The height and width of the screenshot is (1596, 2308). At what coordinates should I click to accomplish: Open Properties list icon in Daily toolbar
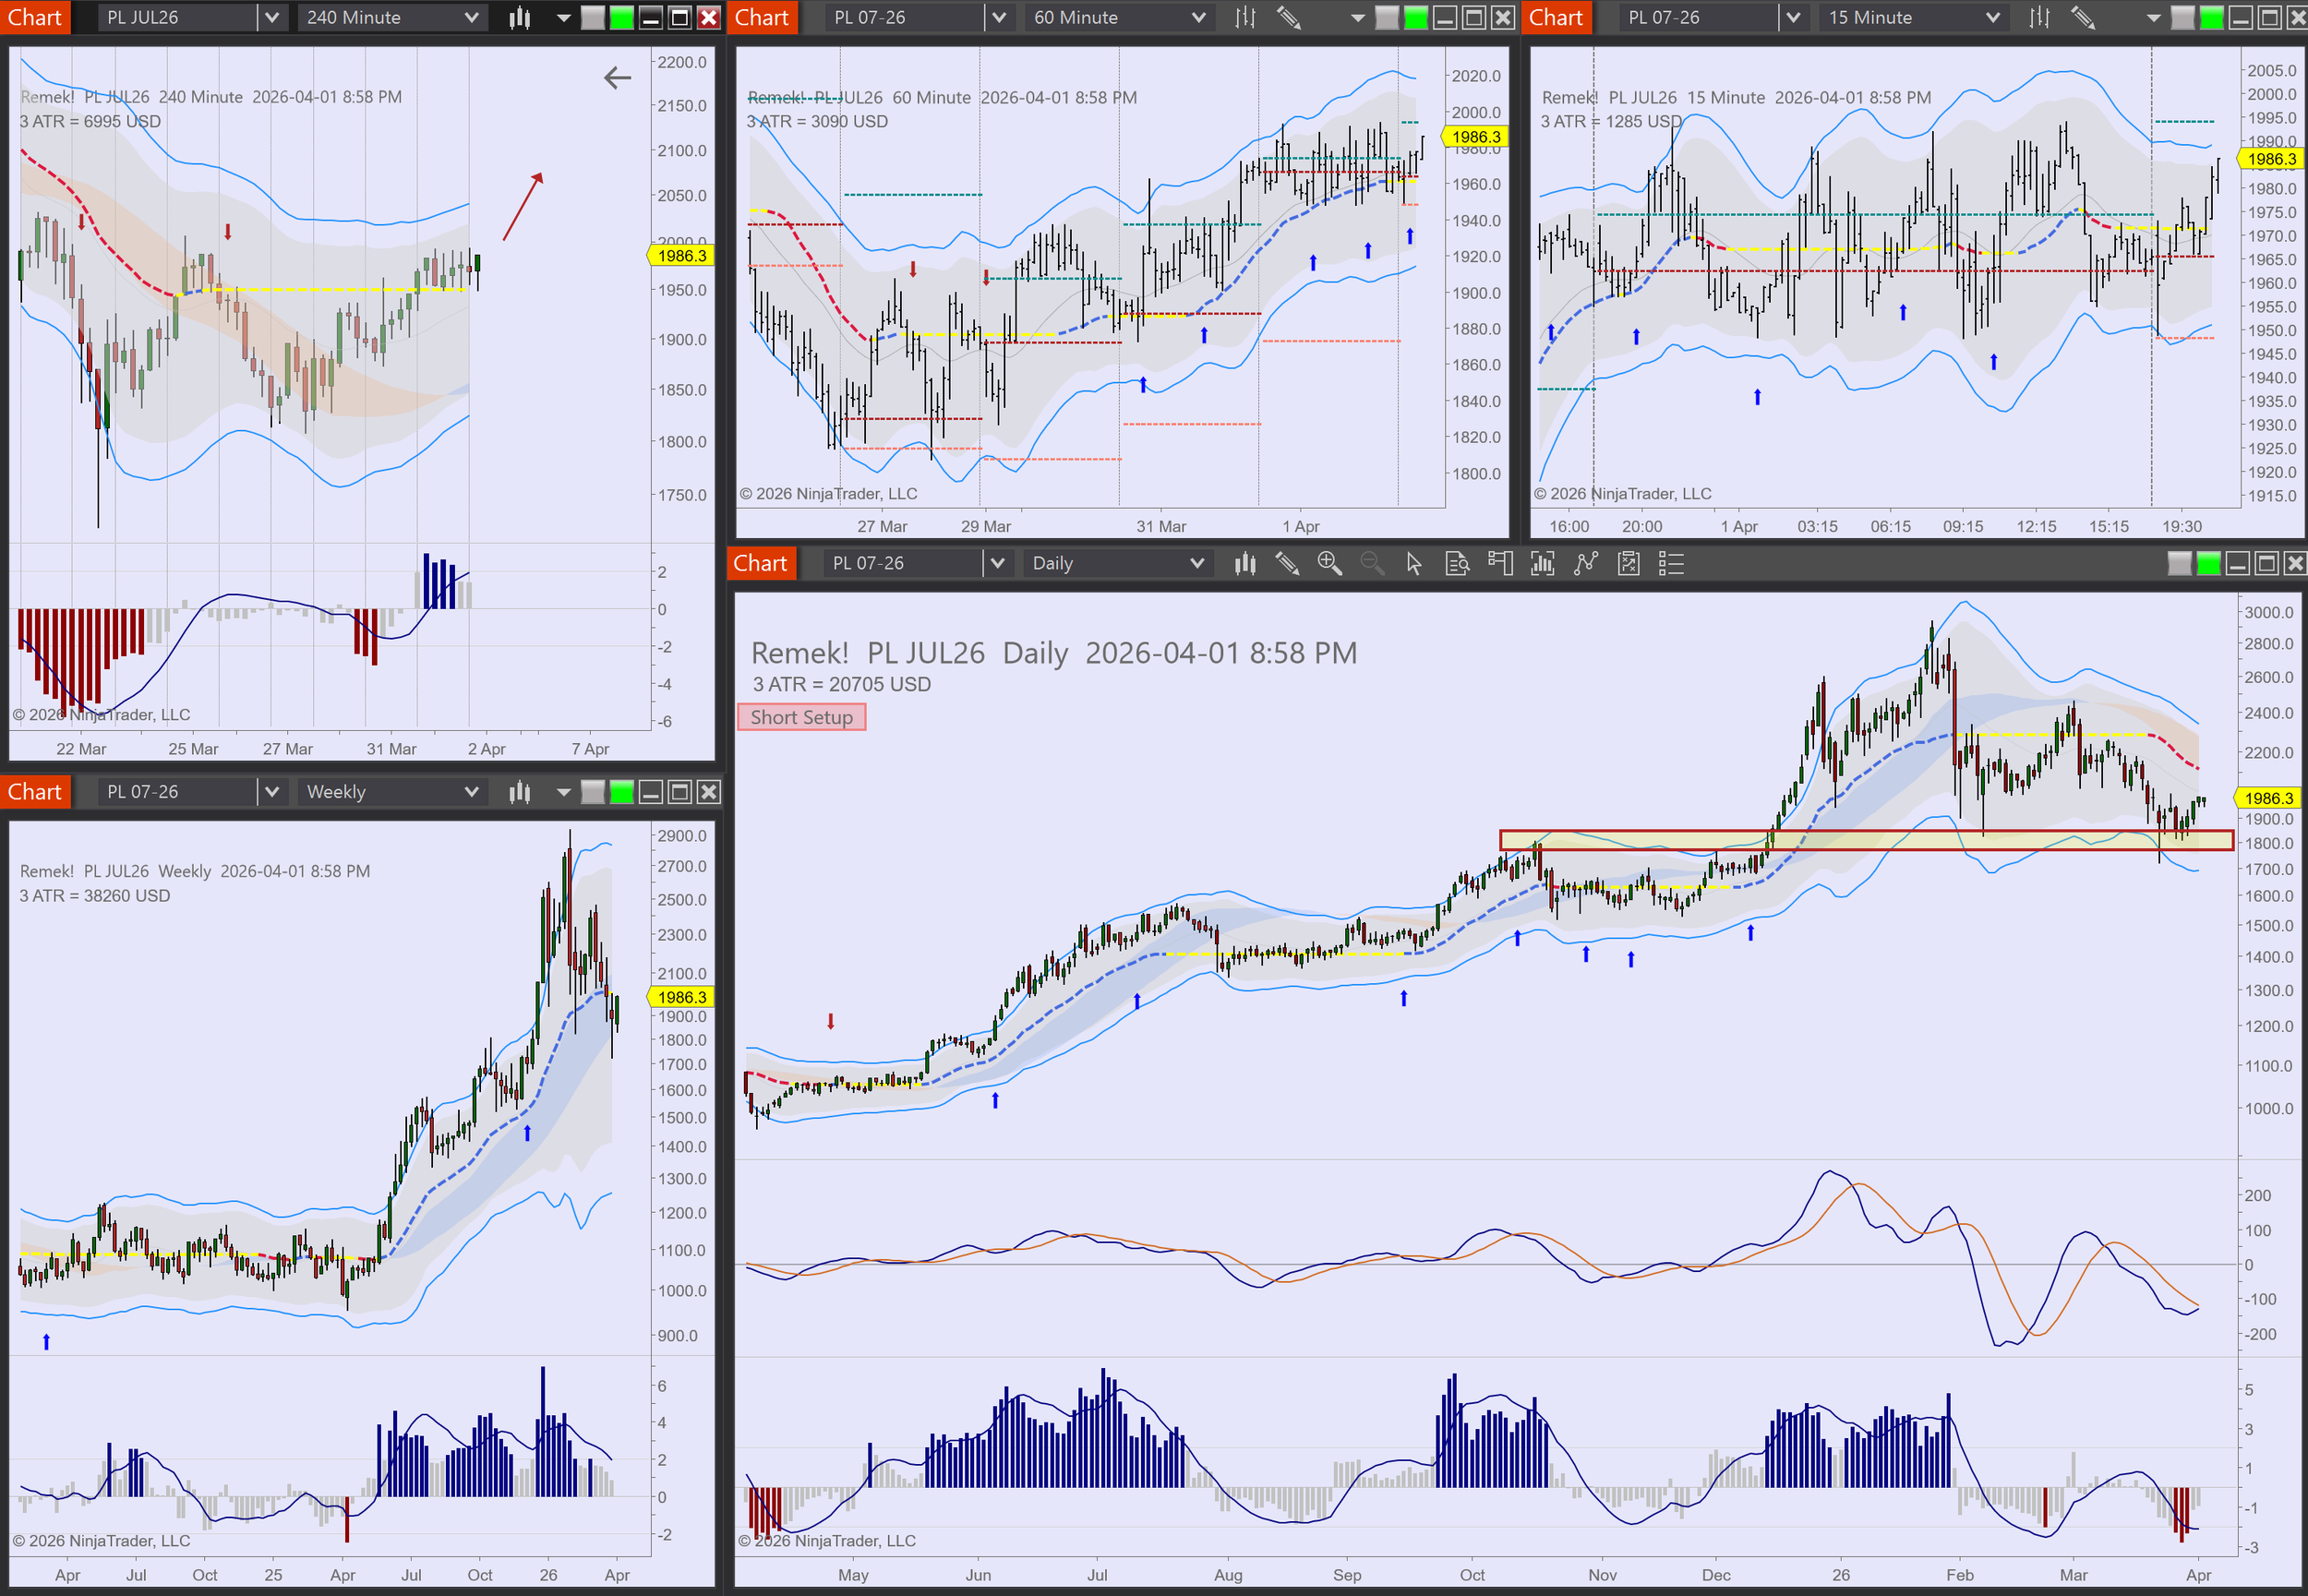pyautogui.click(x=1671, y=563)
